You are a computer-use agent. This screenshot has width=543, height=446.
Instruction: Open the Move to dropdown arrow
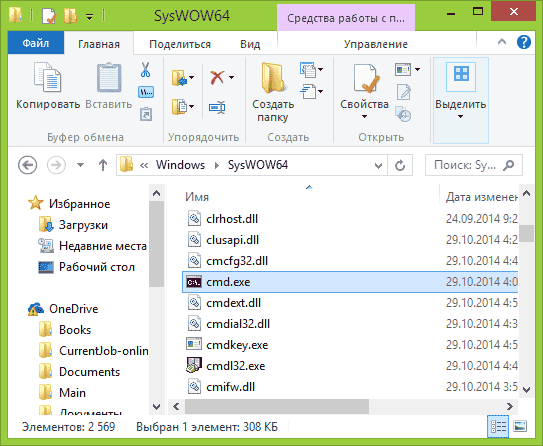point(192,78)
